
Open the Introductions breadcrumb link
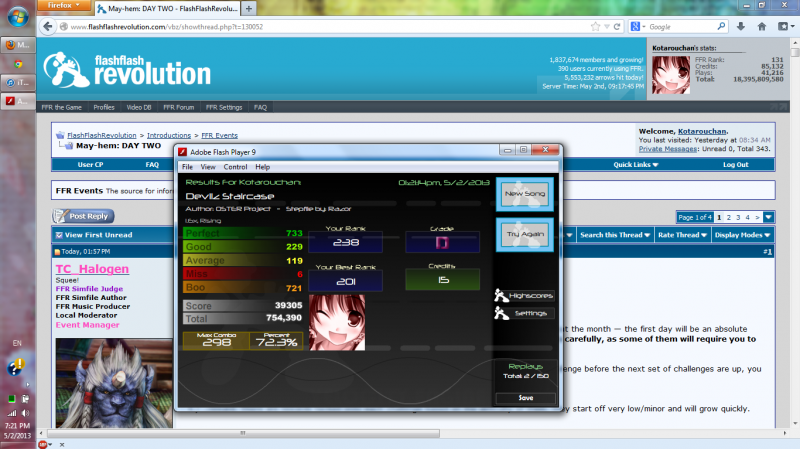coord(169,135)
